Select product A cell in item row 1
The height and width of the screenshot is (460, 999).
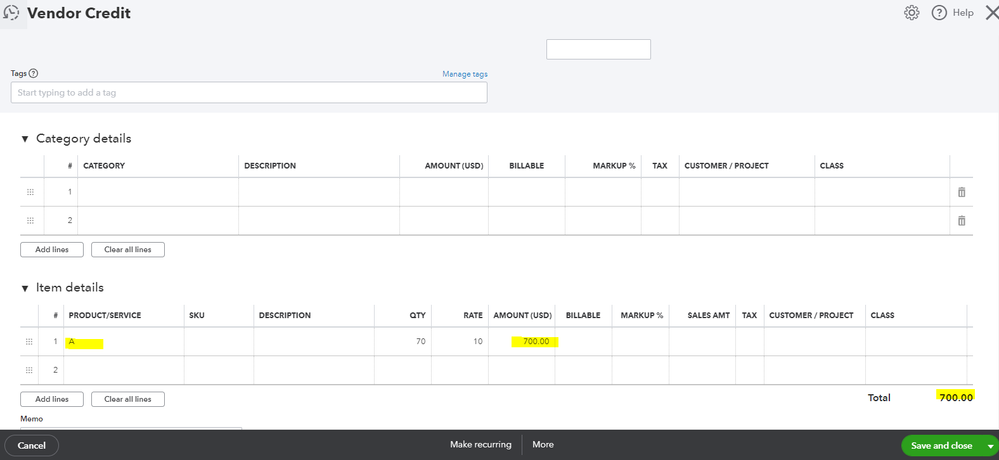click(120, 342)
